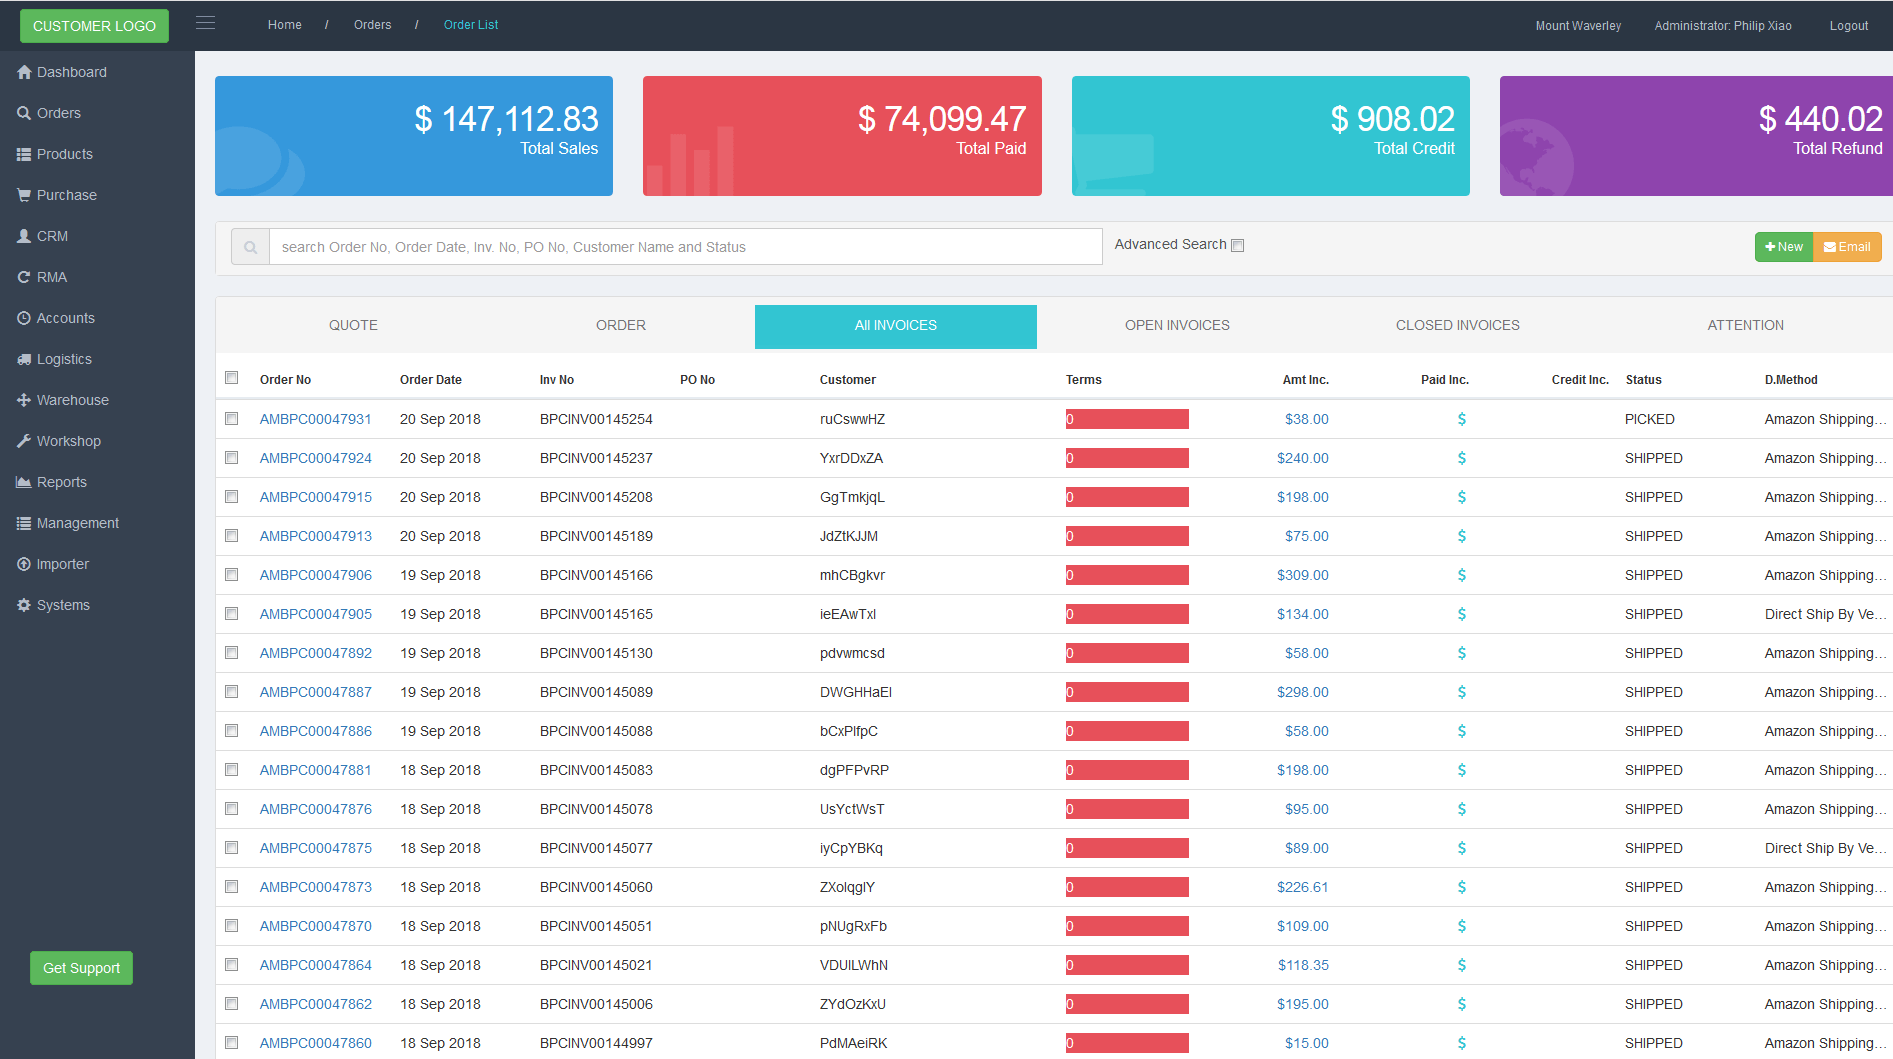Click dollar payment icon for order AMBPC00047931
The image size is (1893, 1059).
1461,419
